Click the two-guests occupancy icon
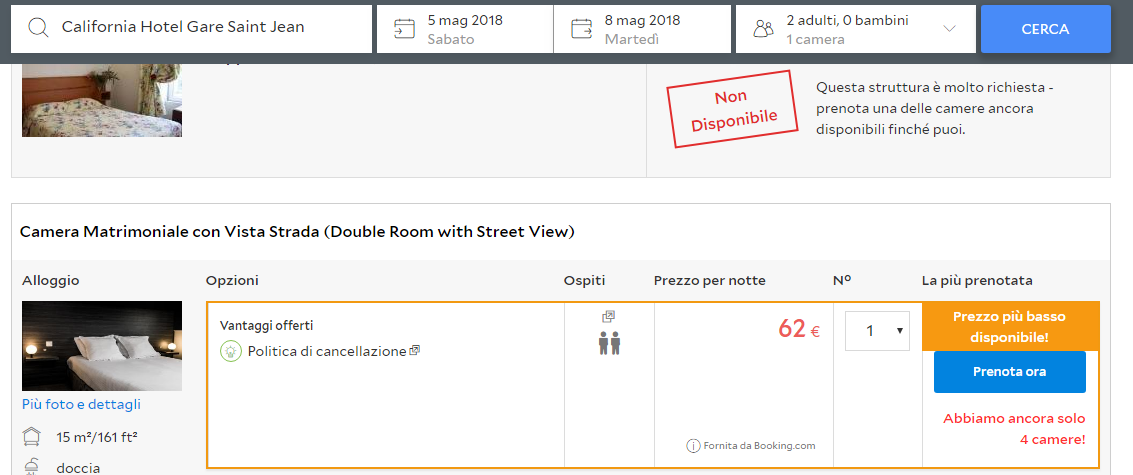1133x475 pixels. click(x=609, y=343)
